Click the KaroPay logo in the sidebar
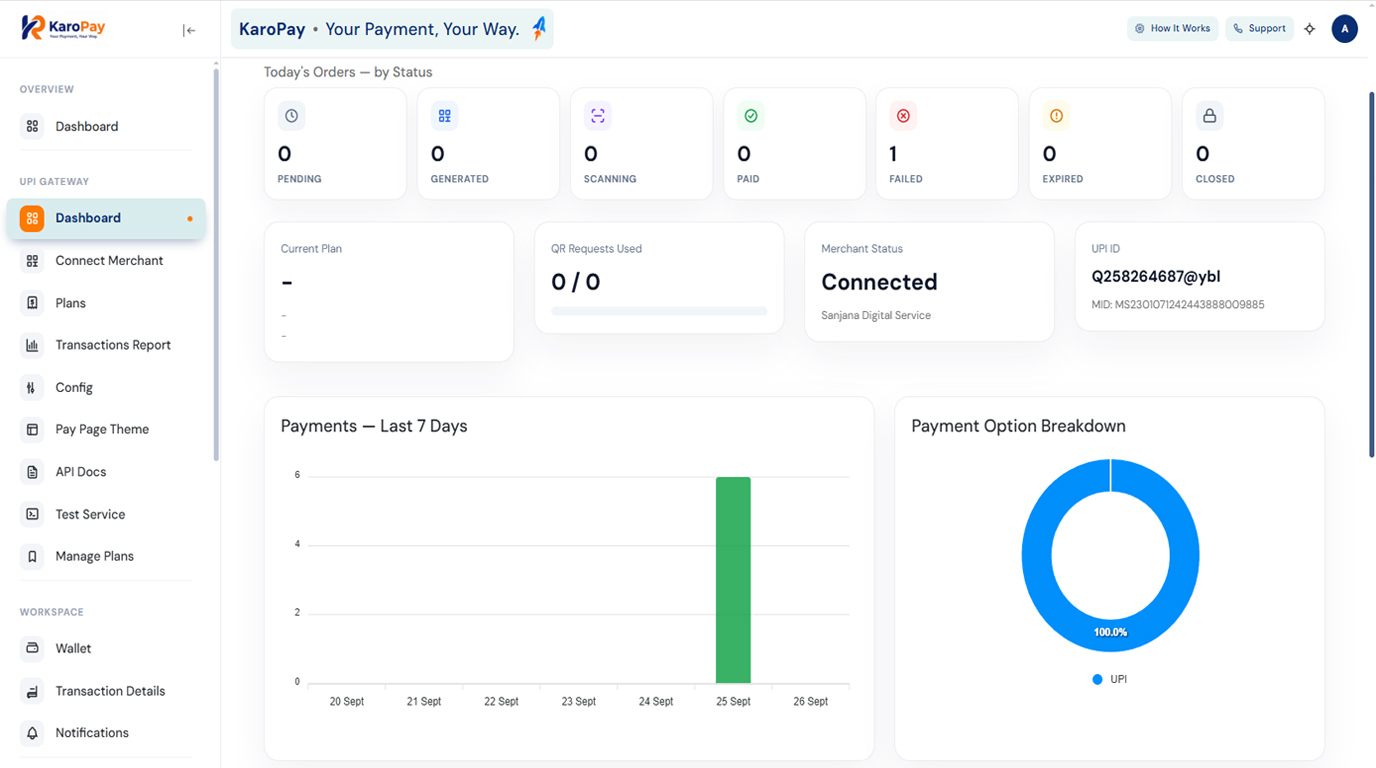 [63, 28]
